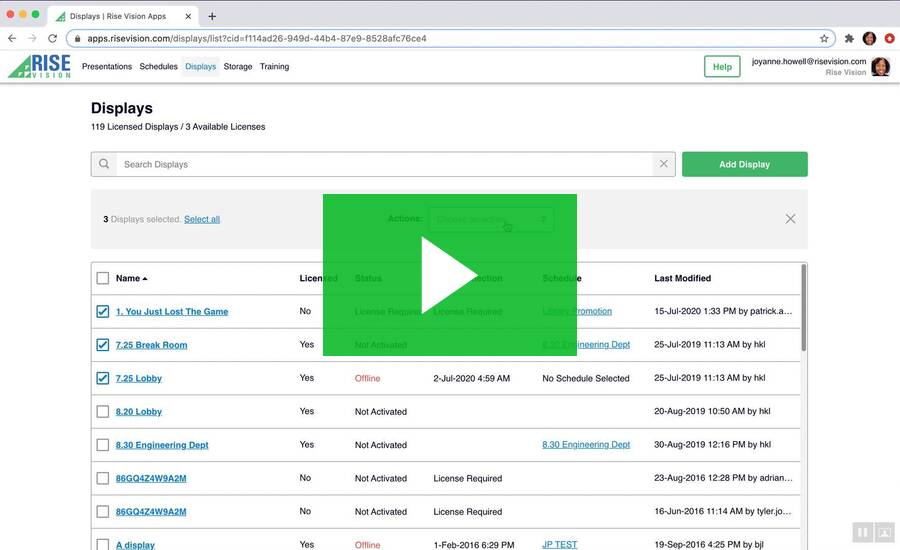
Task: Open 1. You Just Lost The Game display
Action: (172, 311)
